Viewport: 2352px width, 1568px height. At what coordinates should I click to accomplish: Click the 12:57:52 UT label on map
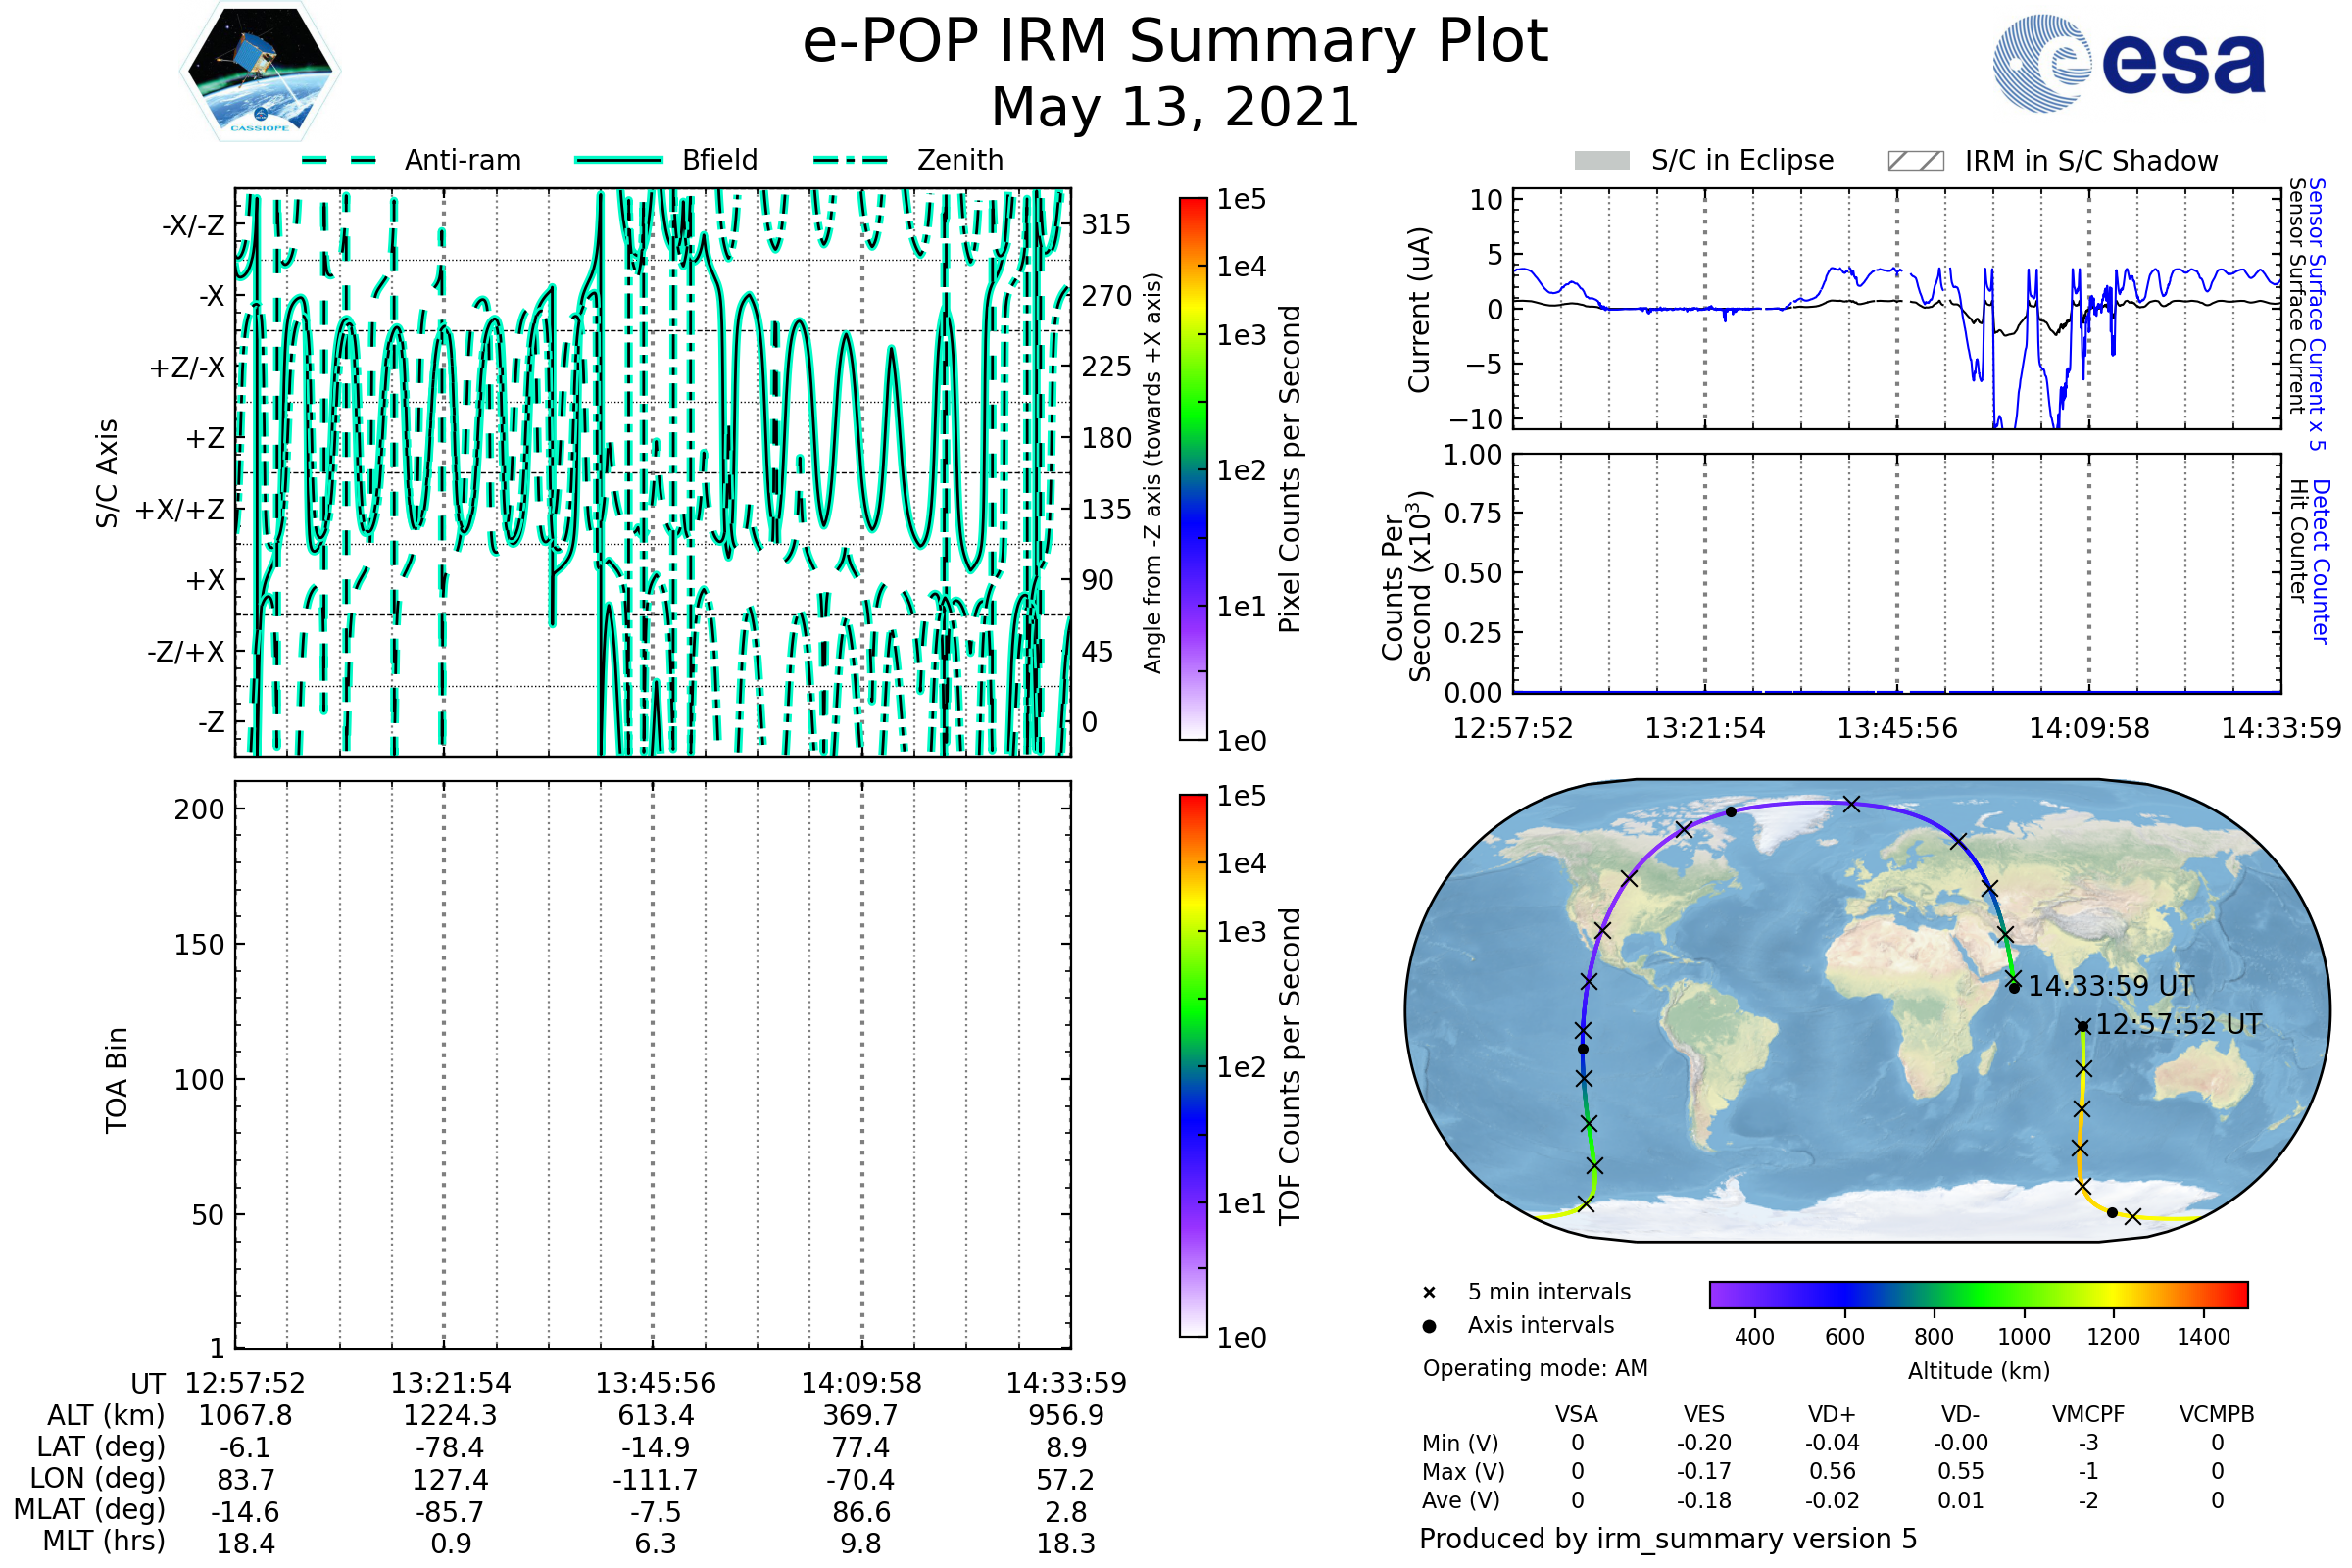[2178, 1025]
